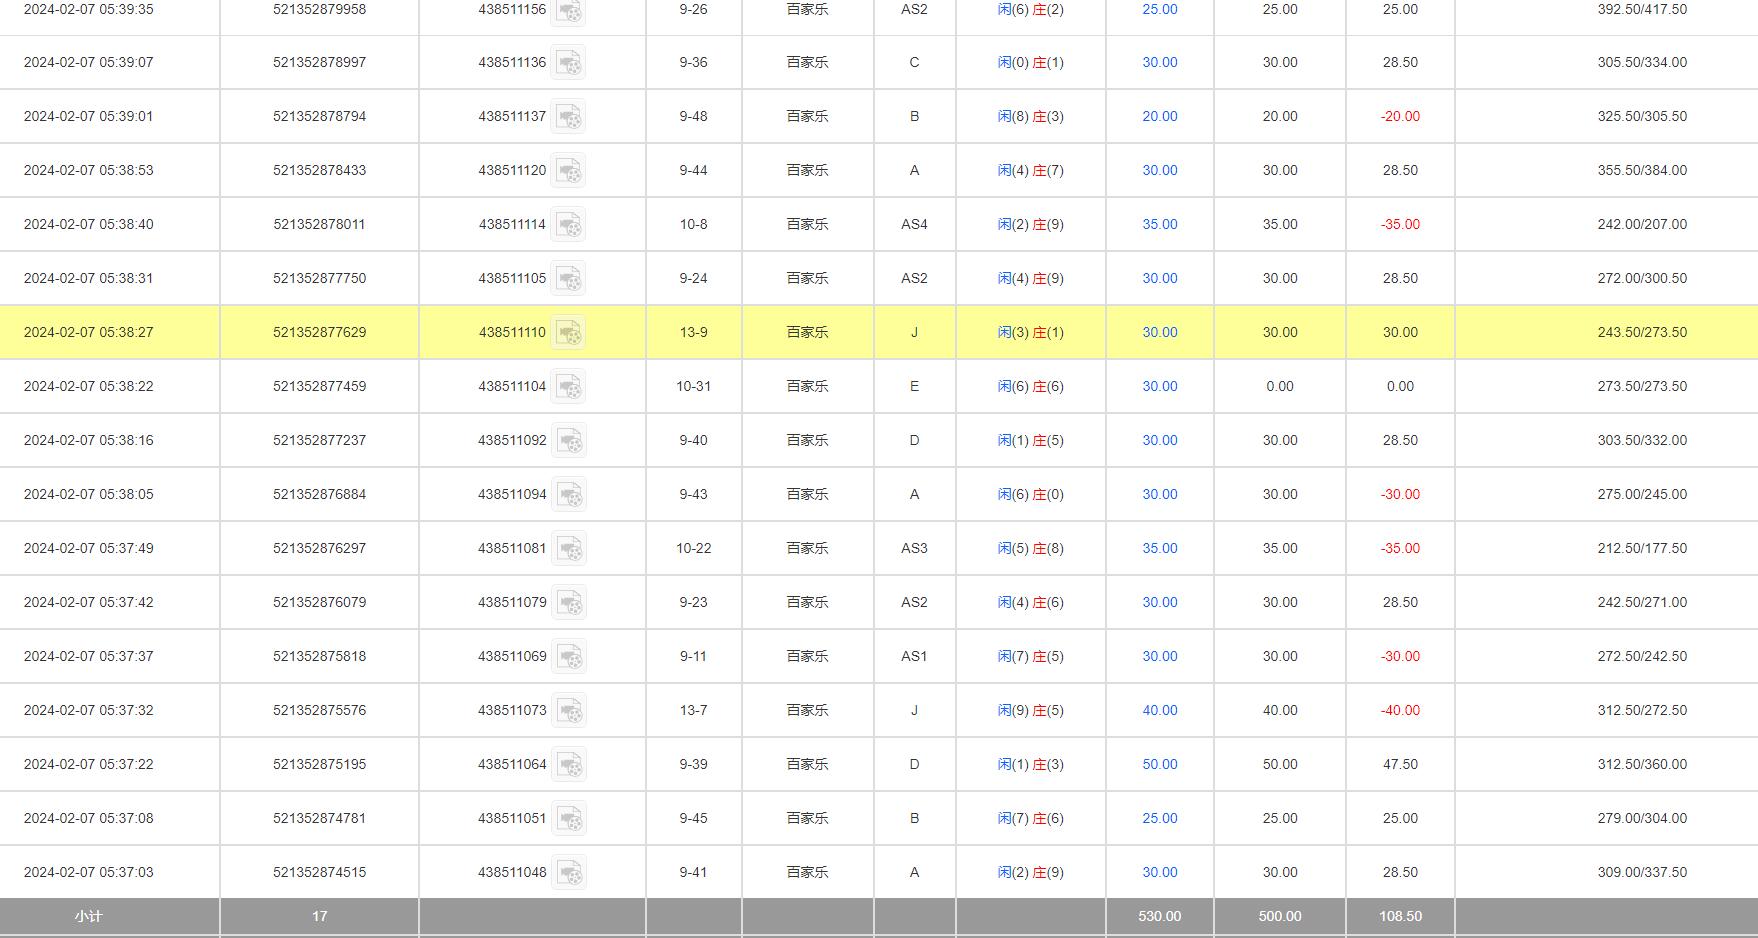This screenshot has height=938, width=1758.
Task: Select order number 521352876297
Action: 319,548
